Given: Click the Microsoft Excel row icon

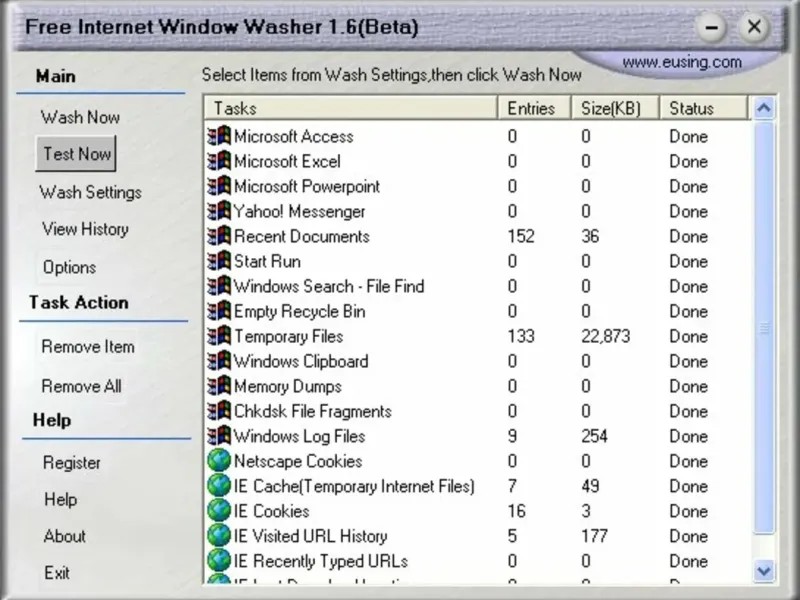Looking at the screenshot, I should (x=219, y=161).
